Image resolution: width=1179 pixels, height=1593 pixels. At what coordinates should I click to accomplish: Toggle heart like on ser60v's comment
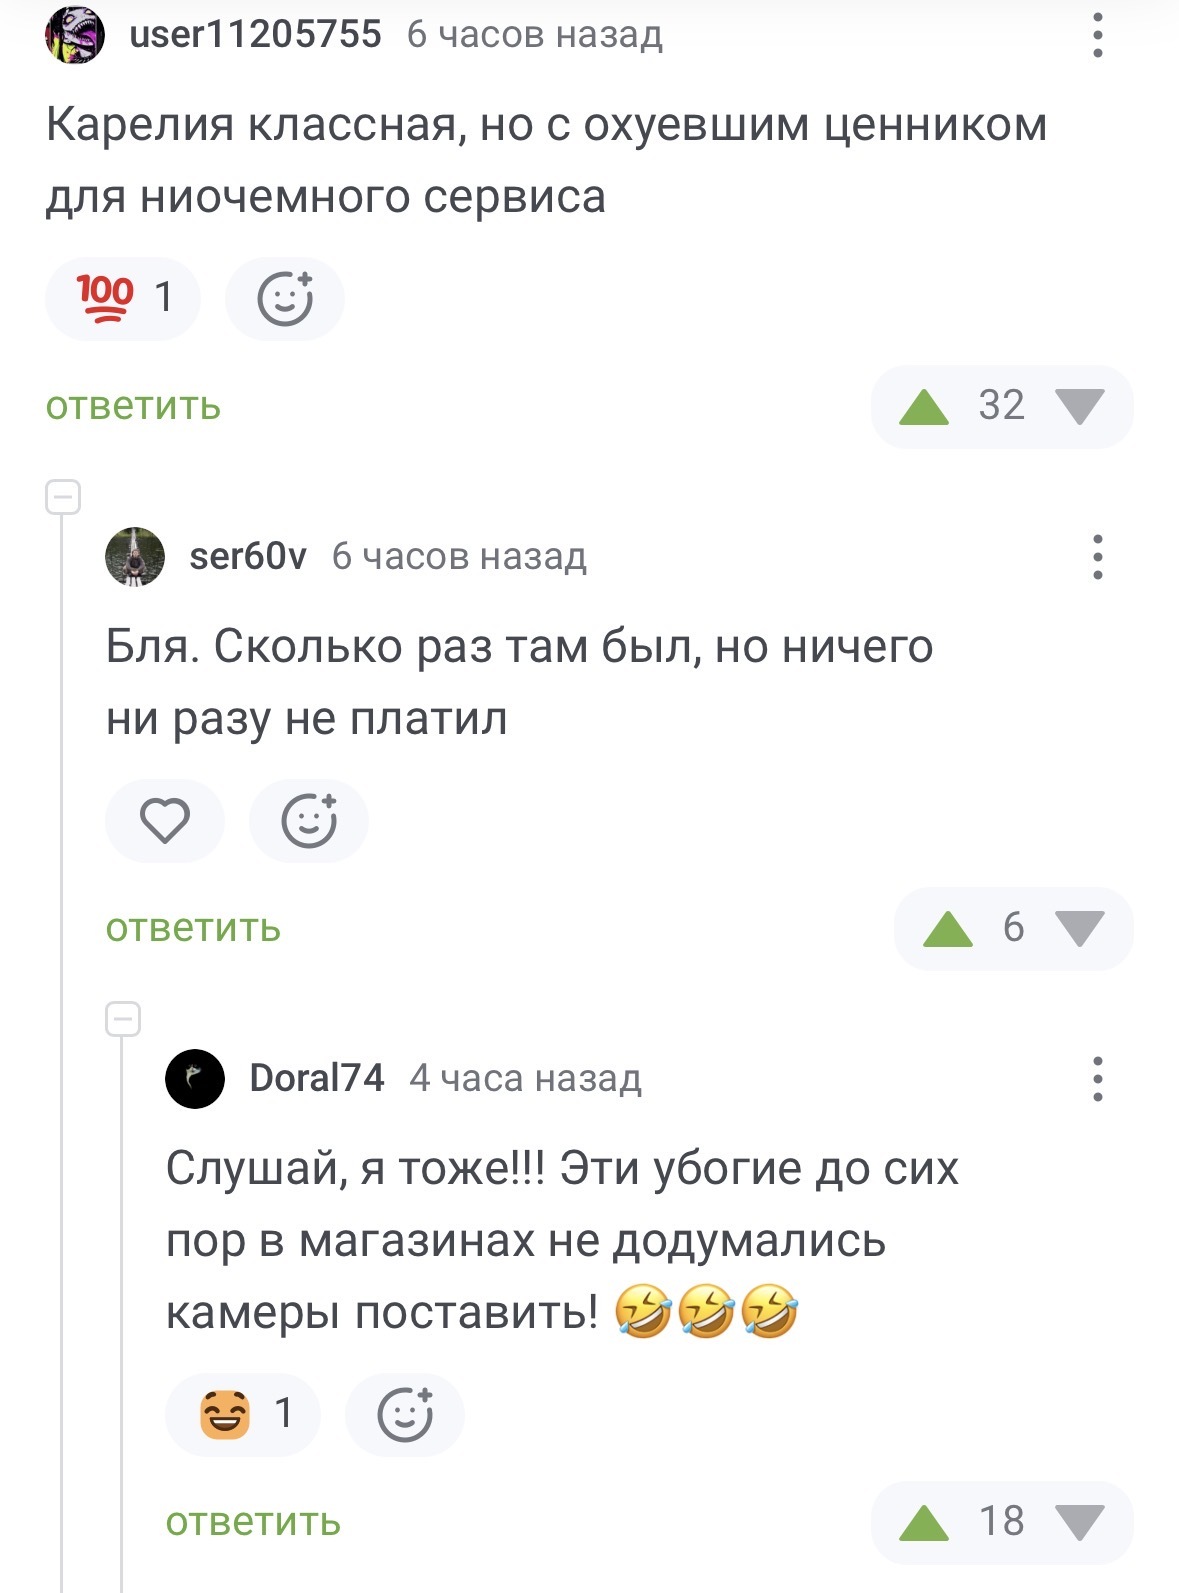(165, 821)
